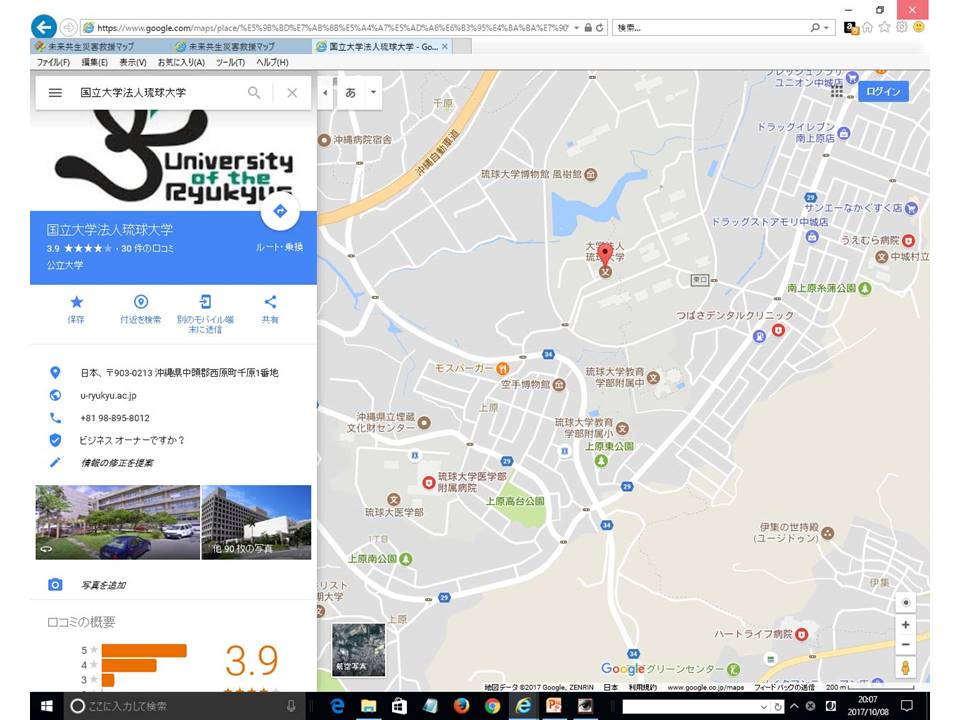Open the 他 90 枚の写真 photo thumbnail

click(x=256, y=522)
